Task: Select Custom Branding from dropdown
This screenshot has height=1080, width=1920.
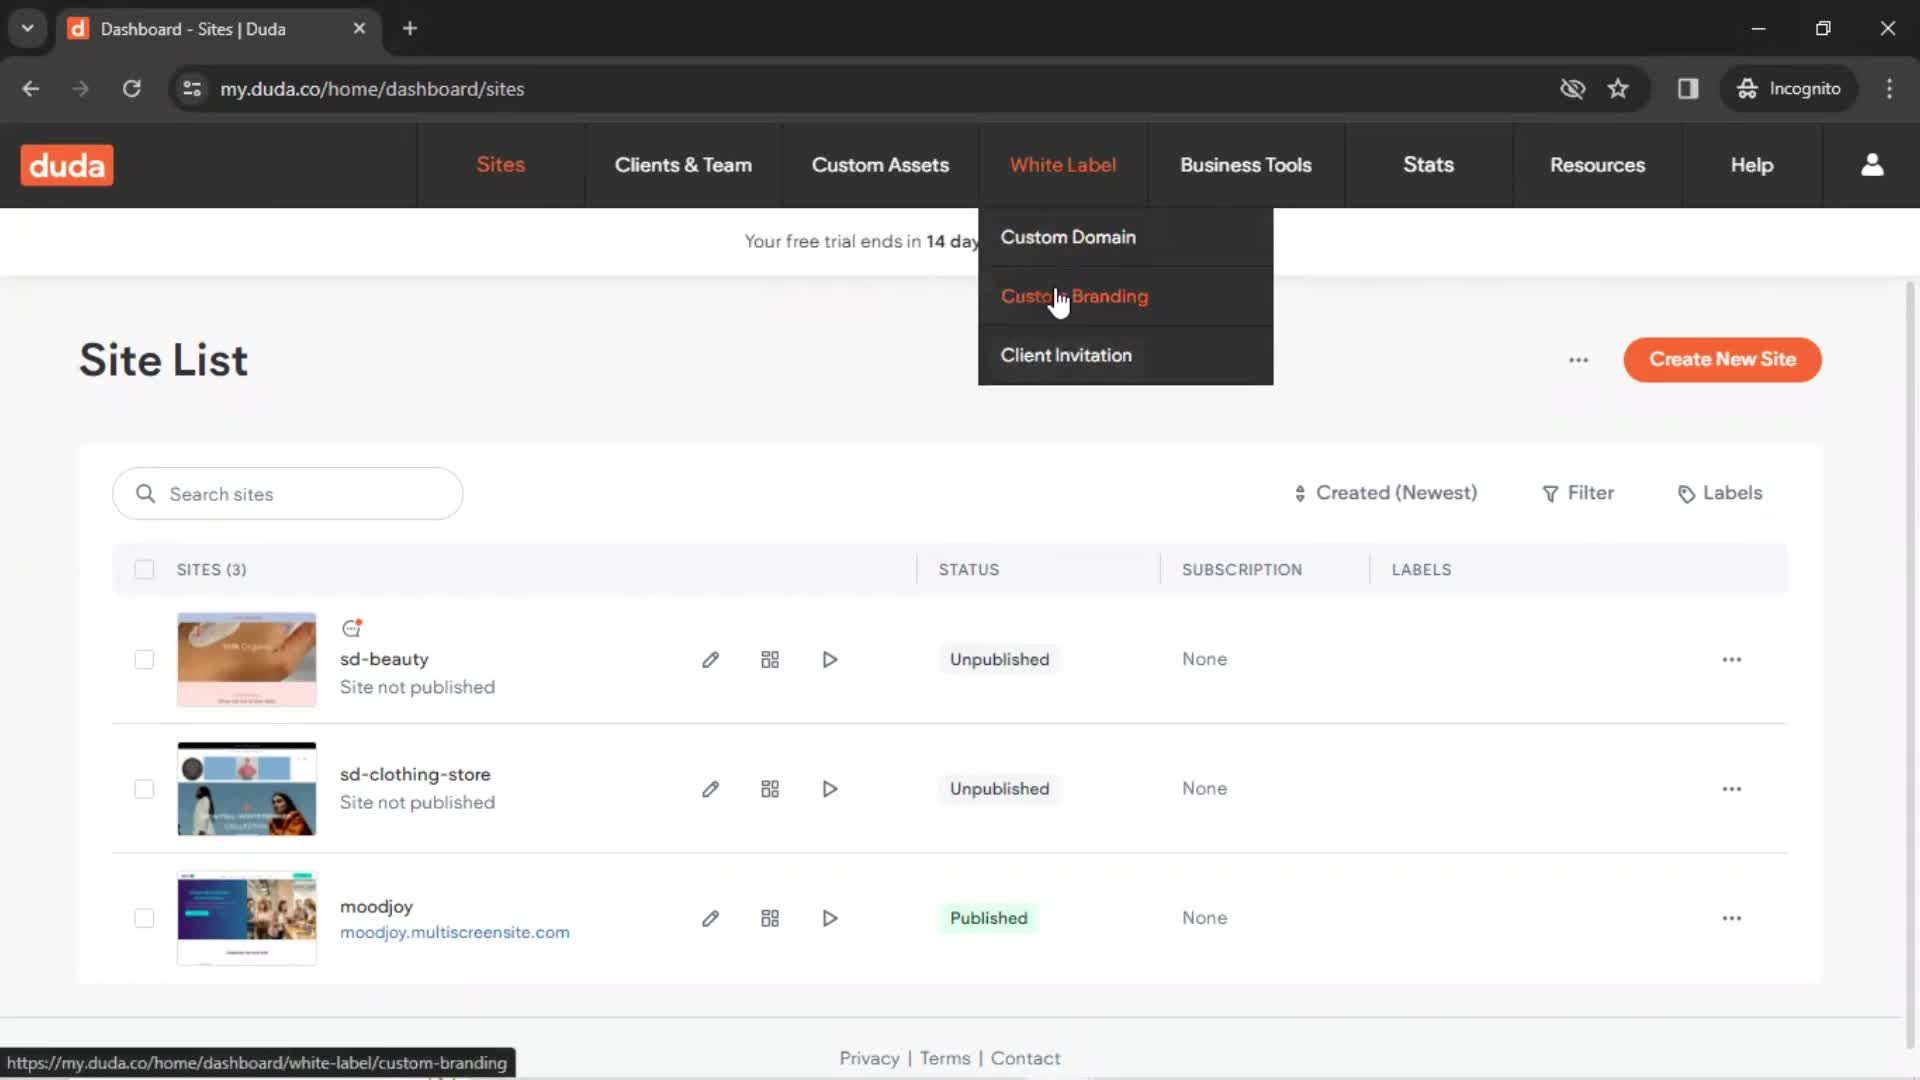Action: (1125, 296)
